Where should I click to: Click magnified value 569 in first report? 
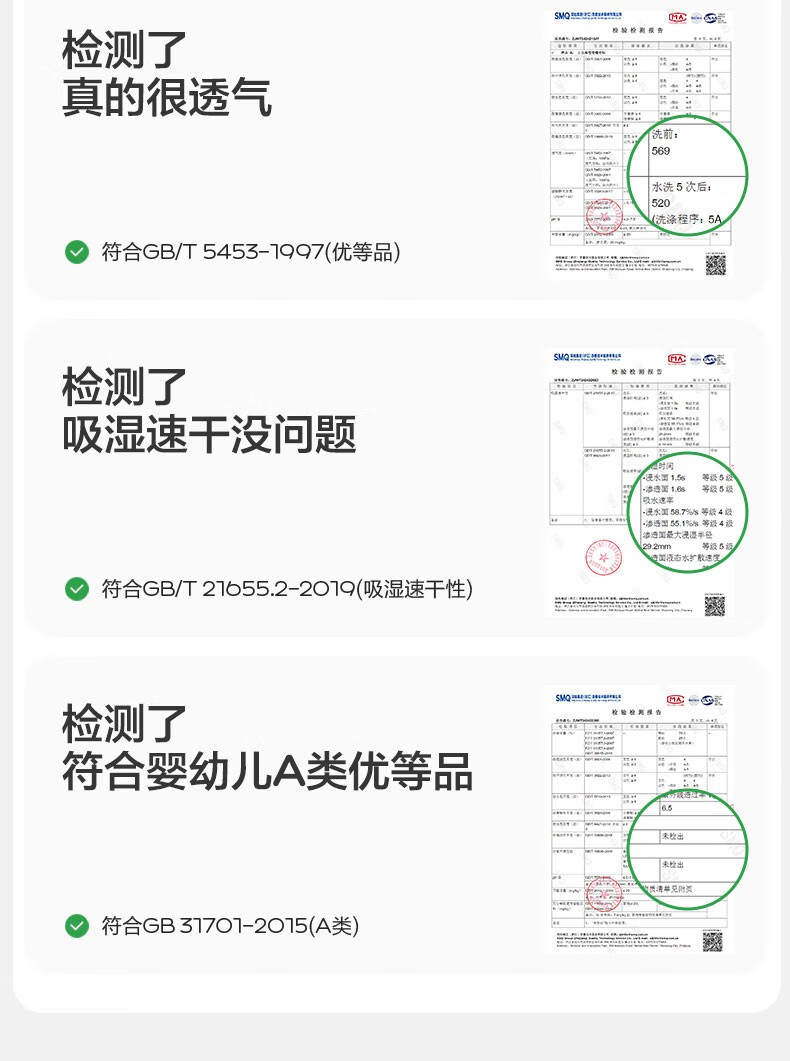661,151
